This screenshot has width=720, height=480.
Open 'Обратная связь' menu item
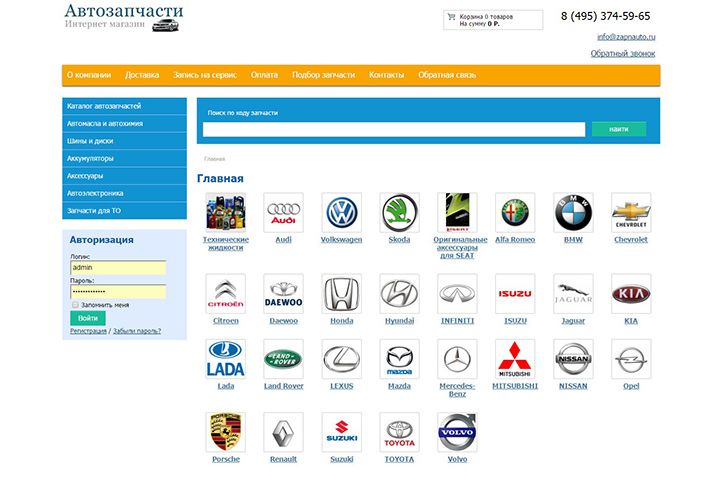point(447,75)
